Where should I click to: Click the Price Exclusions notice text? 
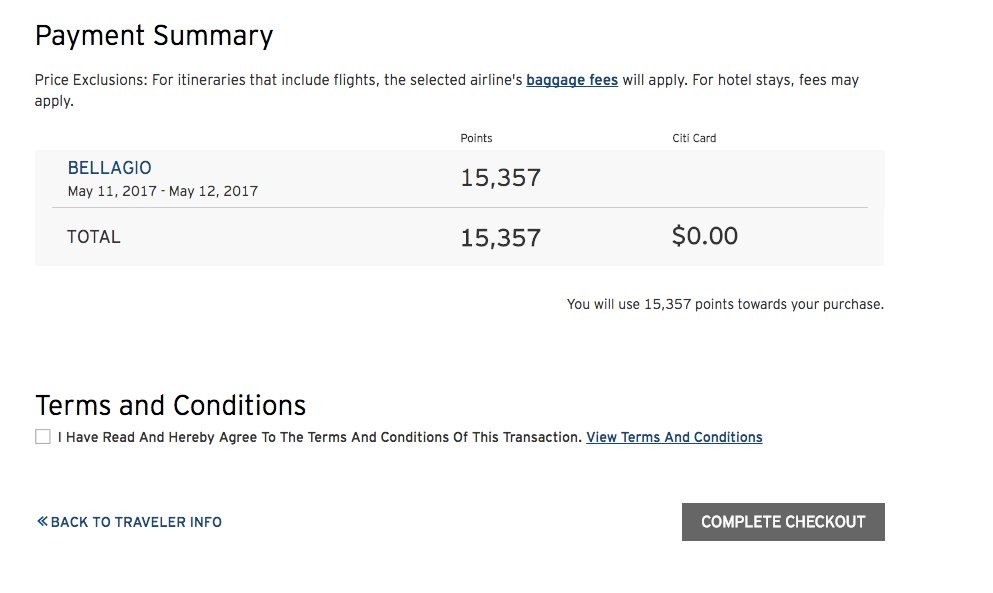278,80
